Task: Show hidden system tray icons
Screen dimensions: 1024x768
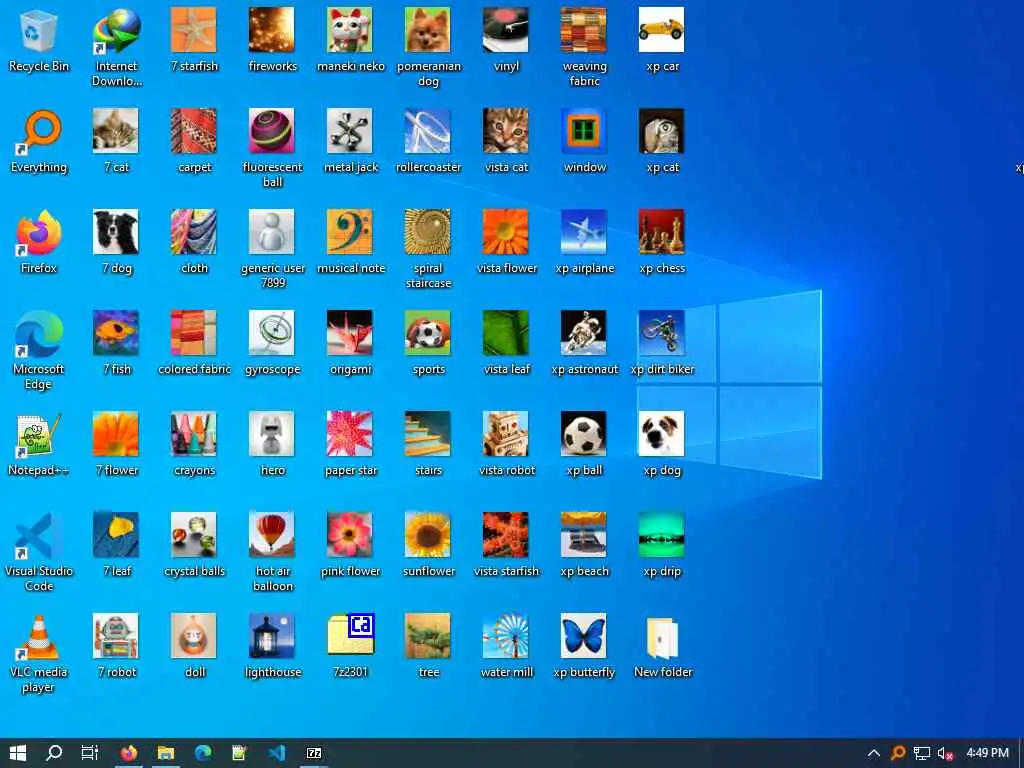Action: click(874, 753)
